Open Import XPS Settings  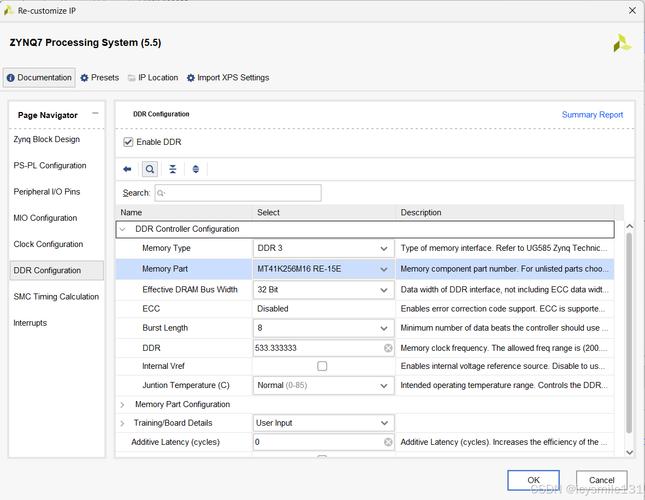coord(228,78)
